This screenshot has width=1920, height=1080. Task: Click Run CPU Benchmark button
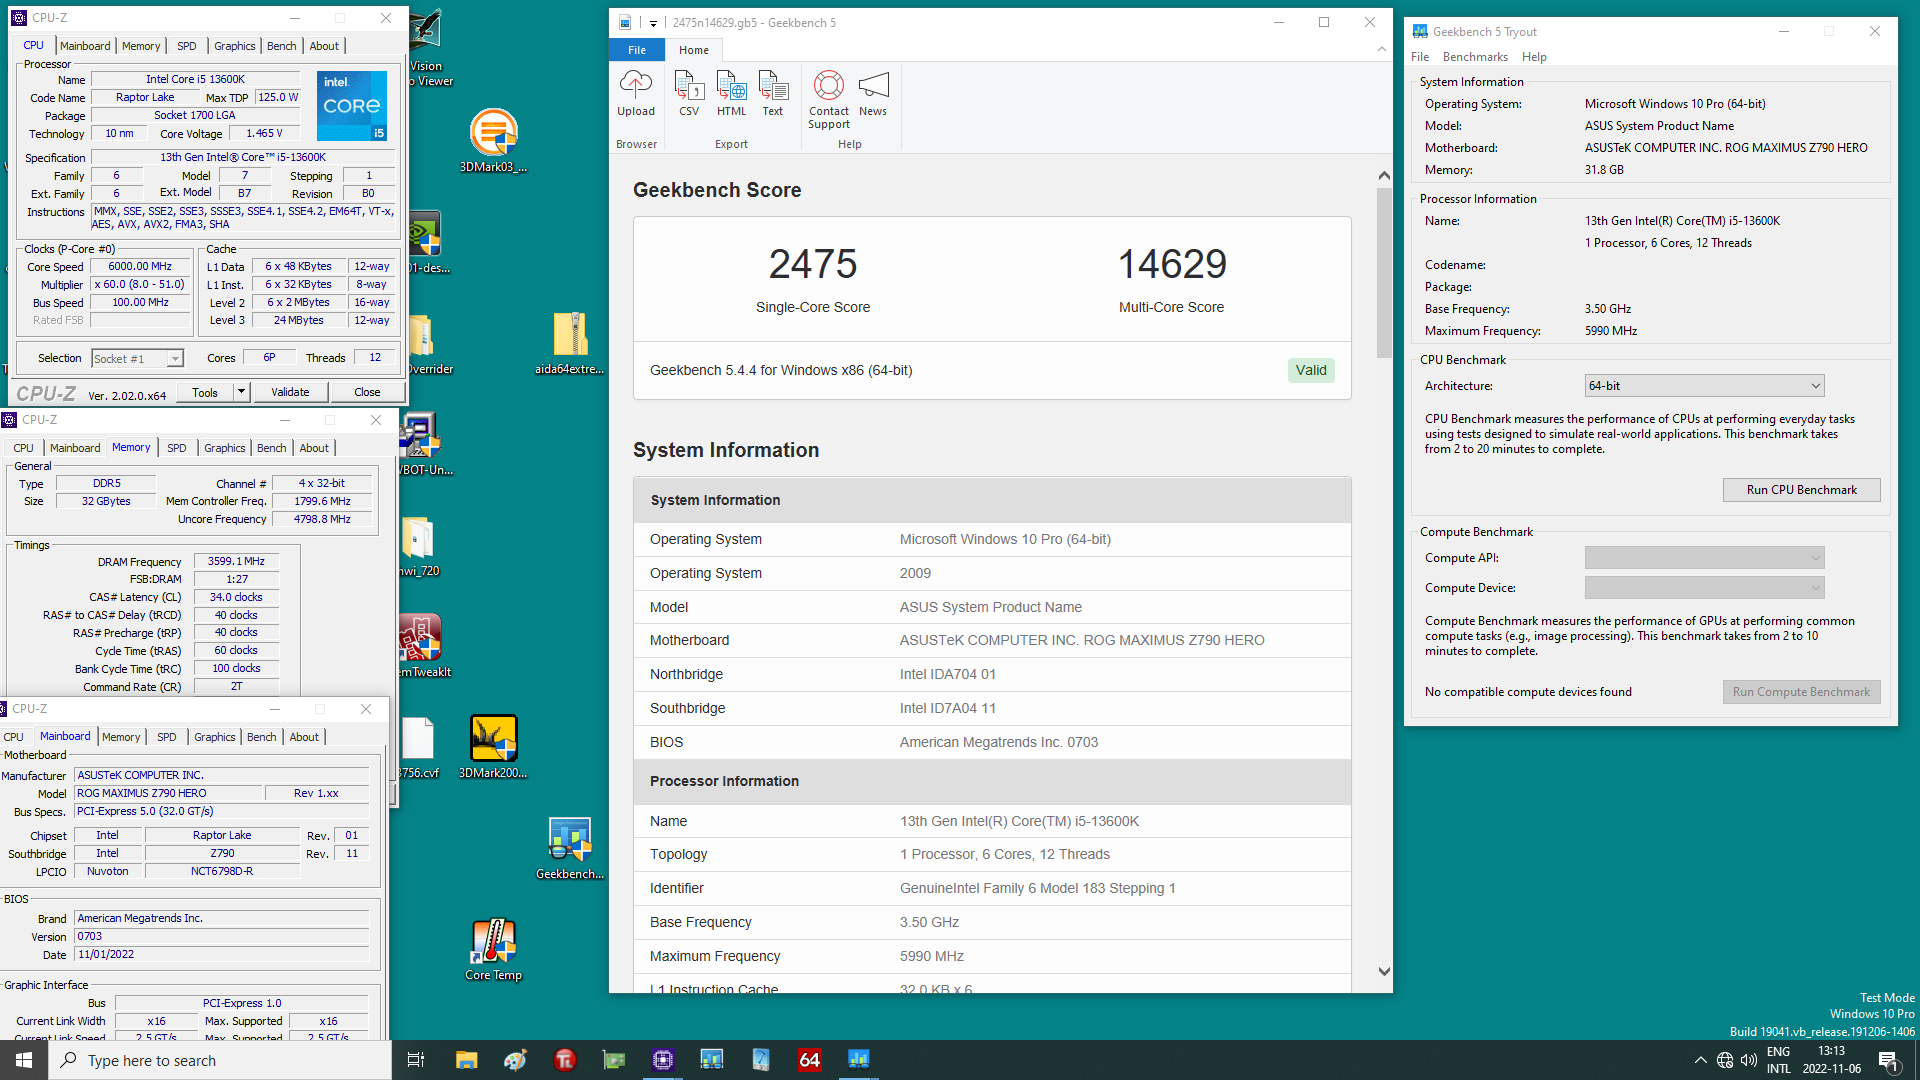click(x=1801, y=490)
